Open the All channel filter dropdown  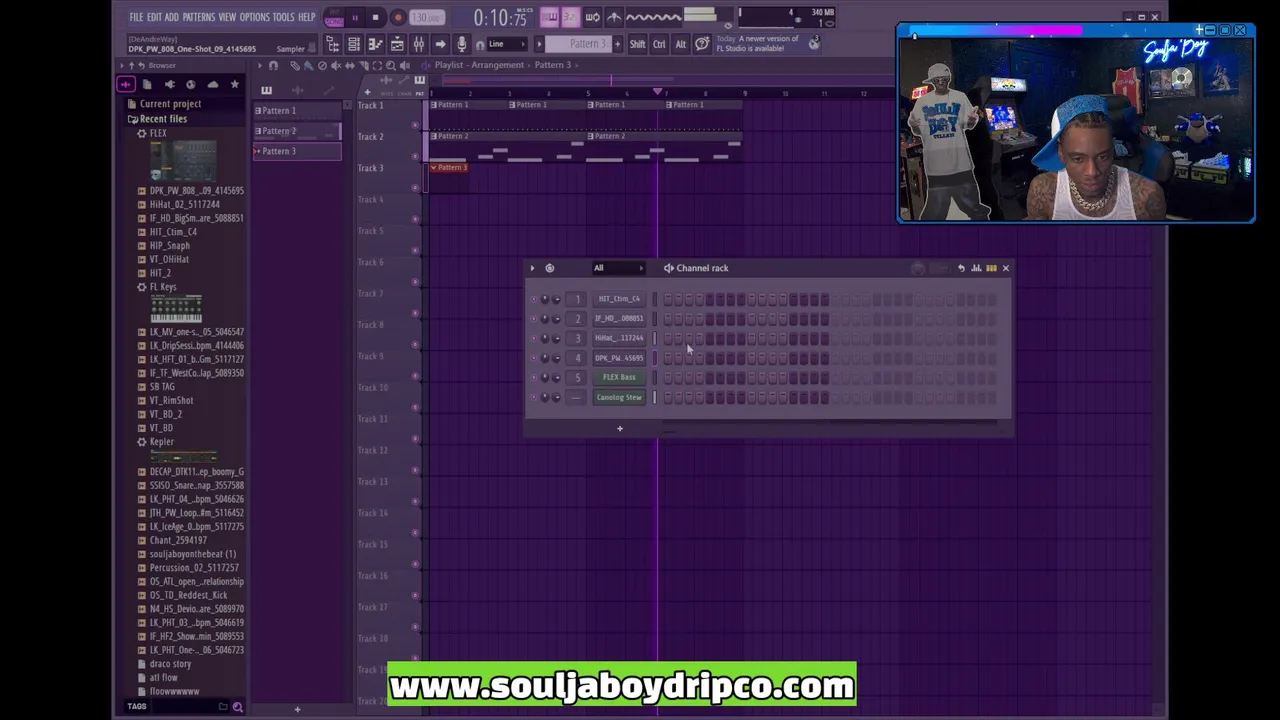point(618,268)
